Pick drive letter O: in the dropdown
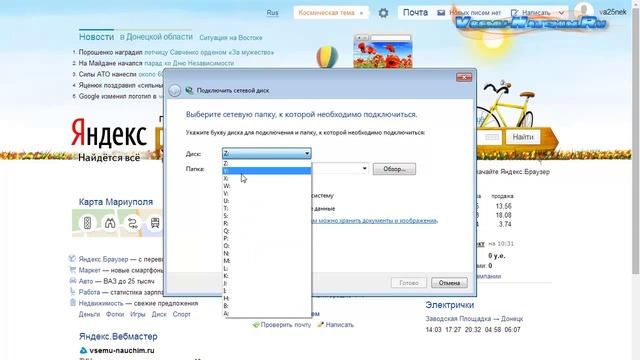640x360 pixels. (267, 246)
